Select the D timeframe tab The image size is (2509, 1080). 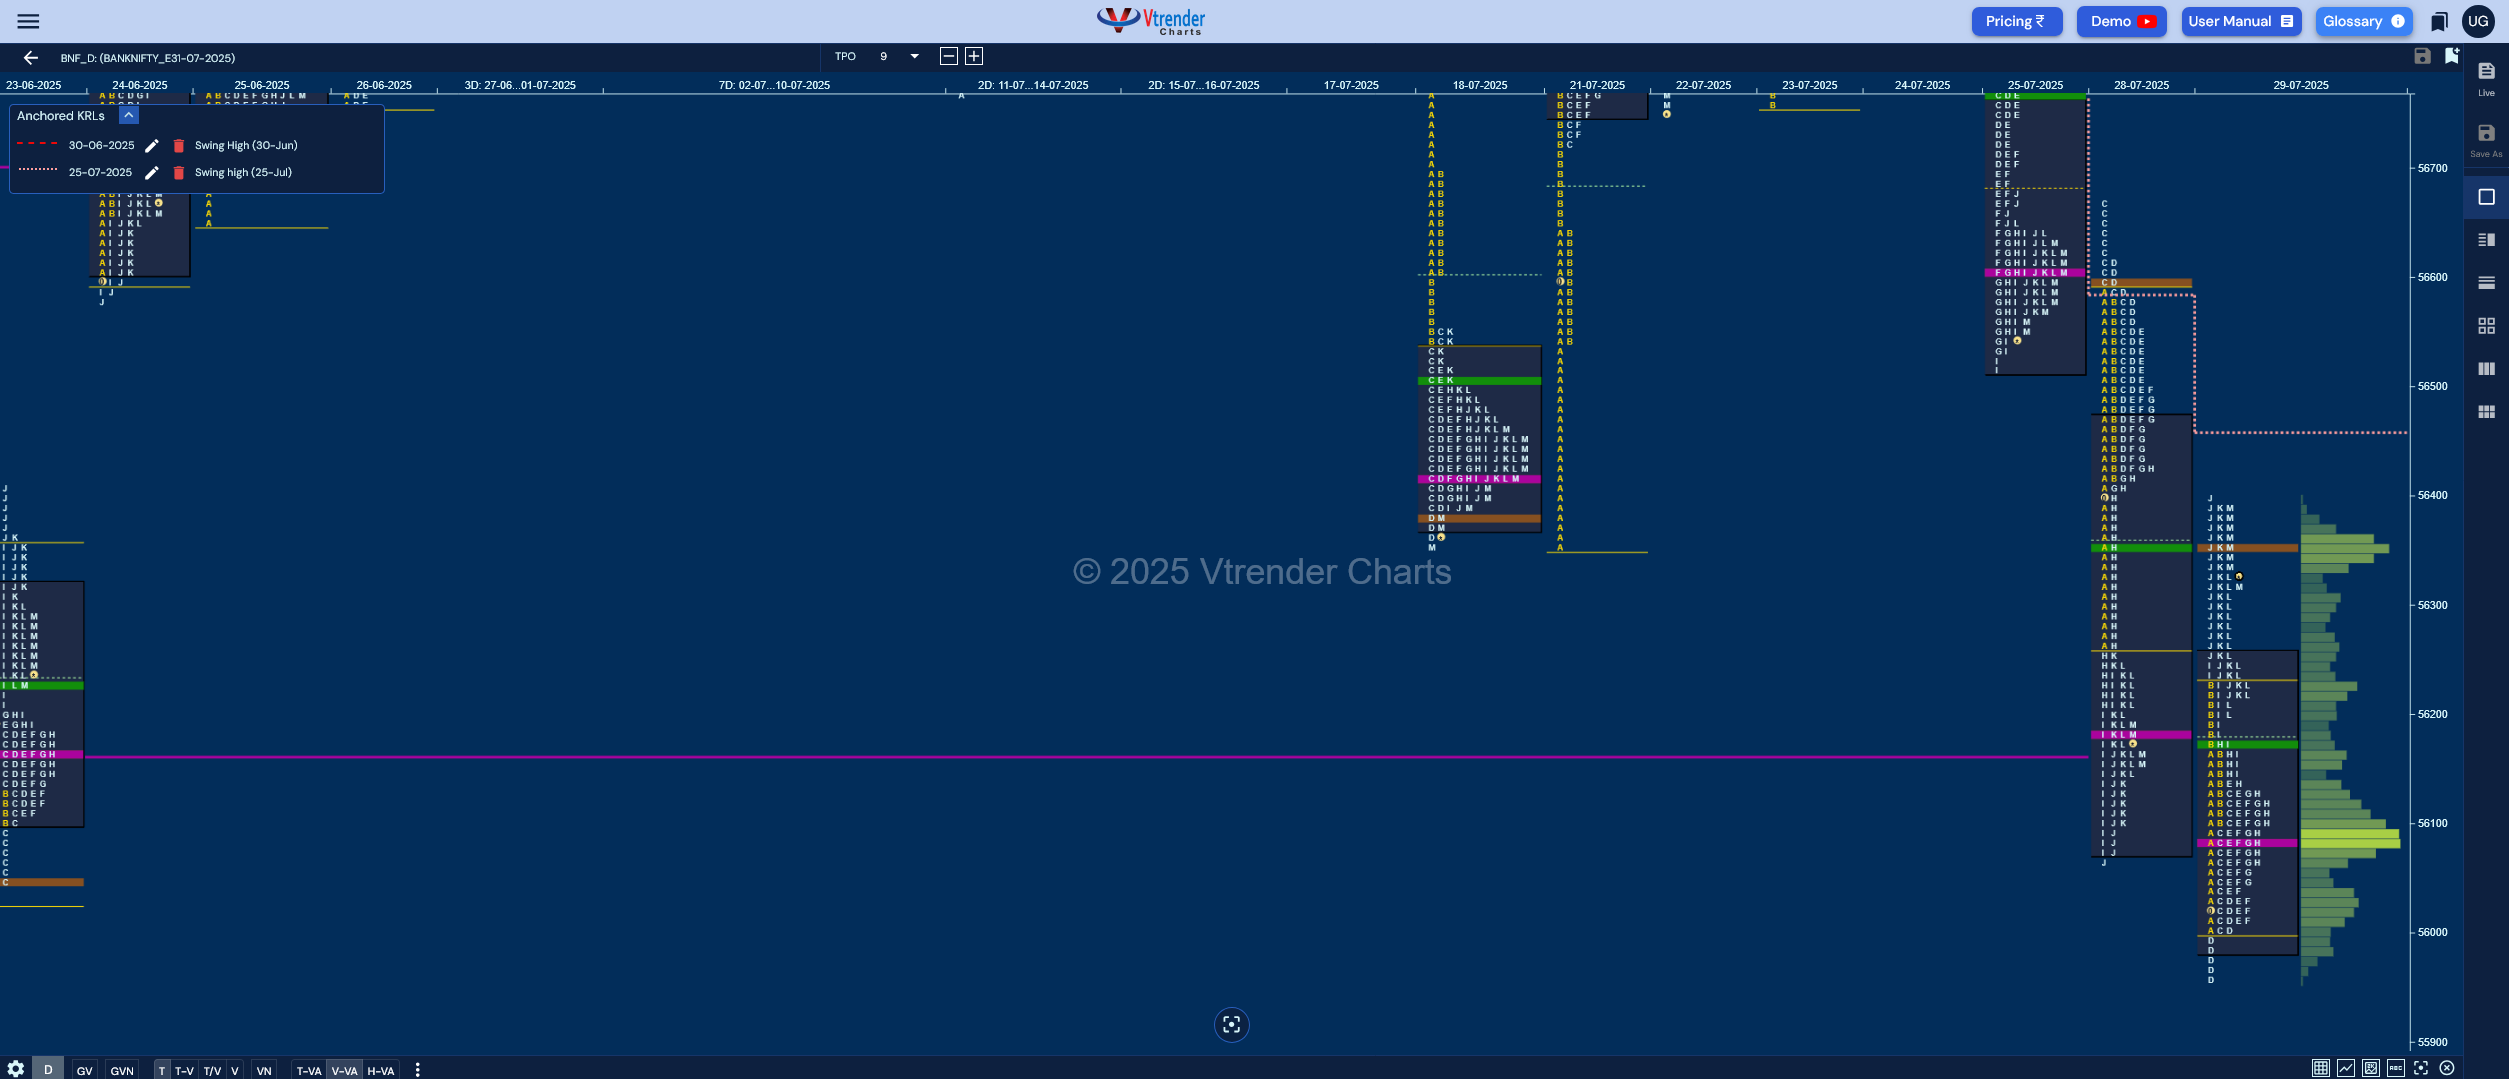tap(48, 1070)
